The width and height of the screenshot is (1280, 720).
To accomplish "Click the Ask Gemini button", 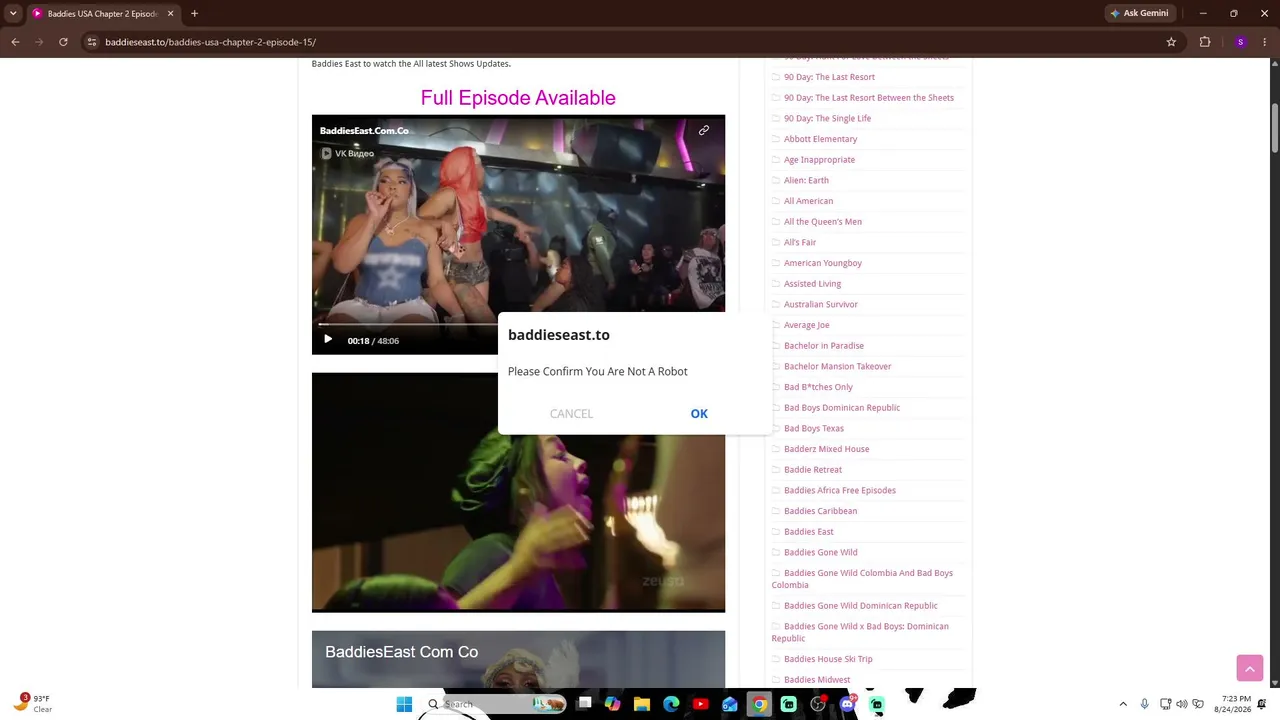I will (1139, 14).
